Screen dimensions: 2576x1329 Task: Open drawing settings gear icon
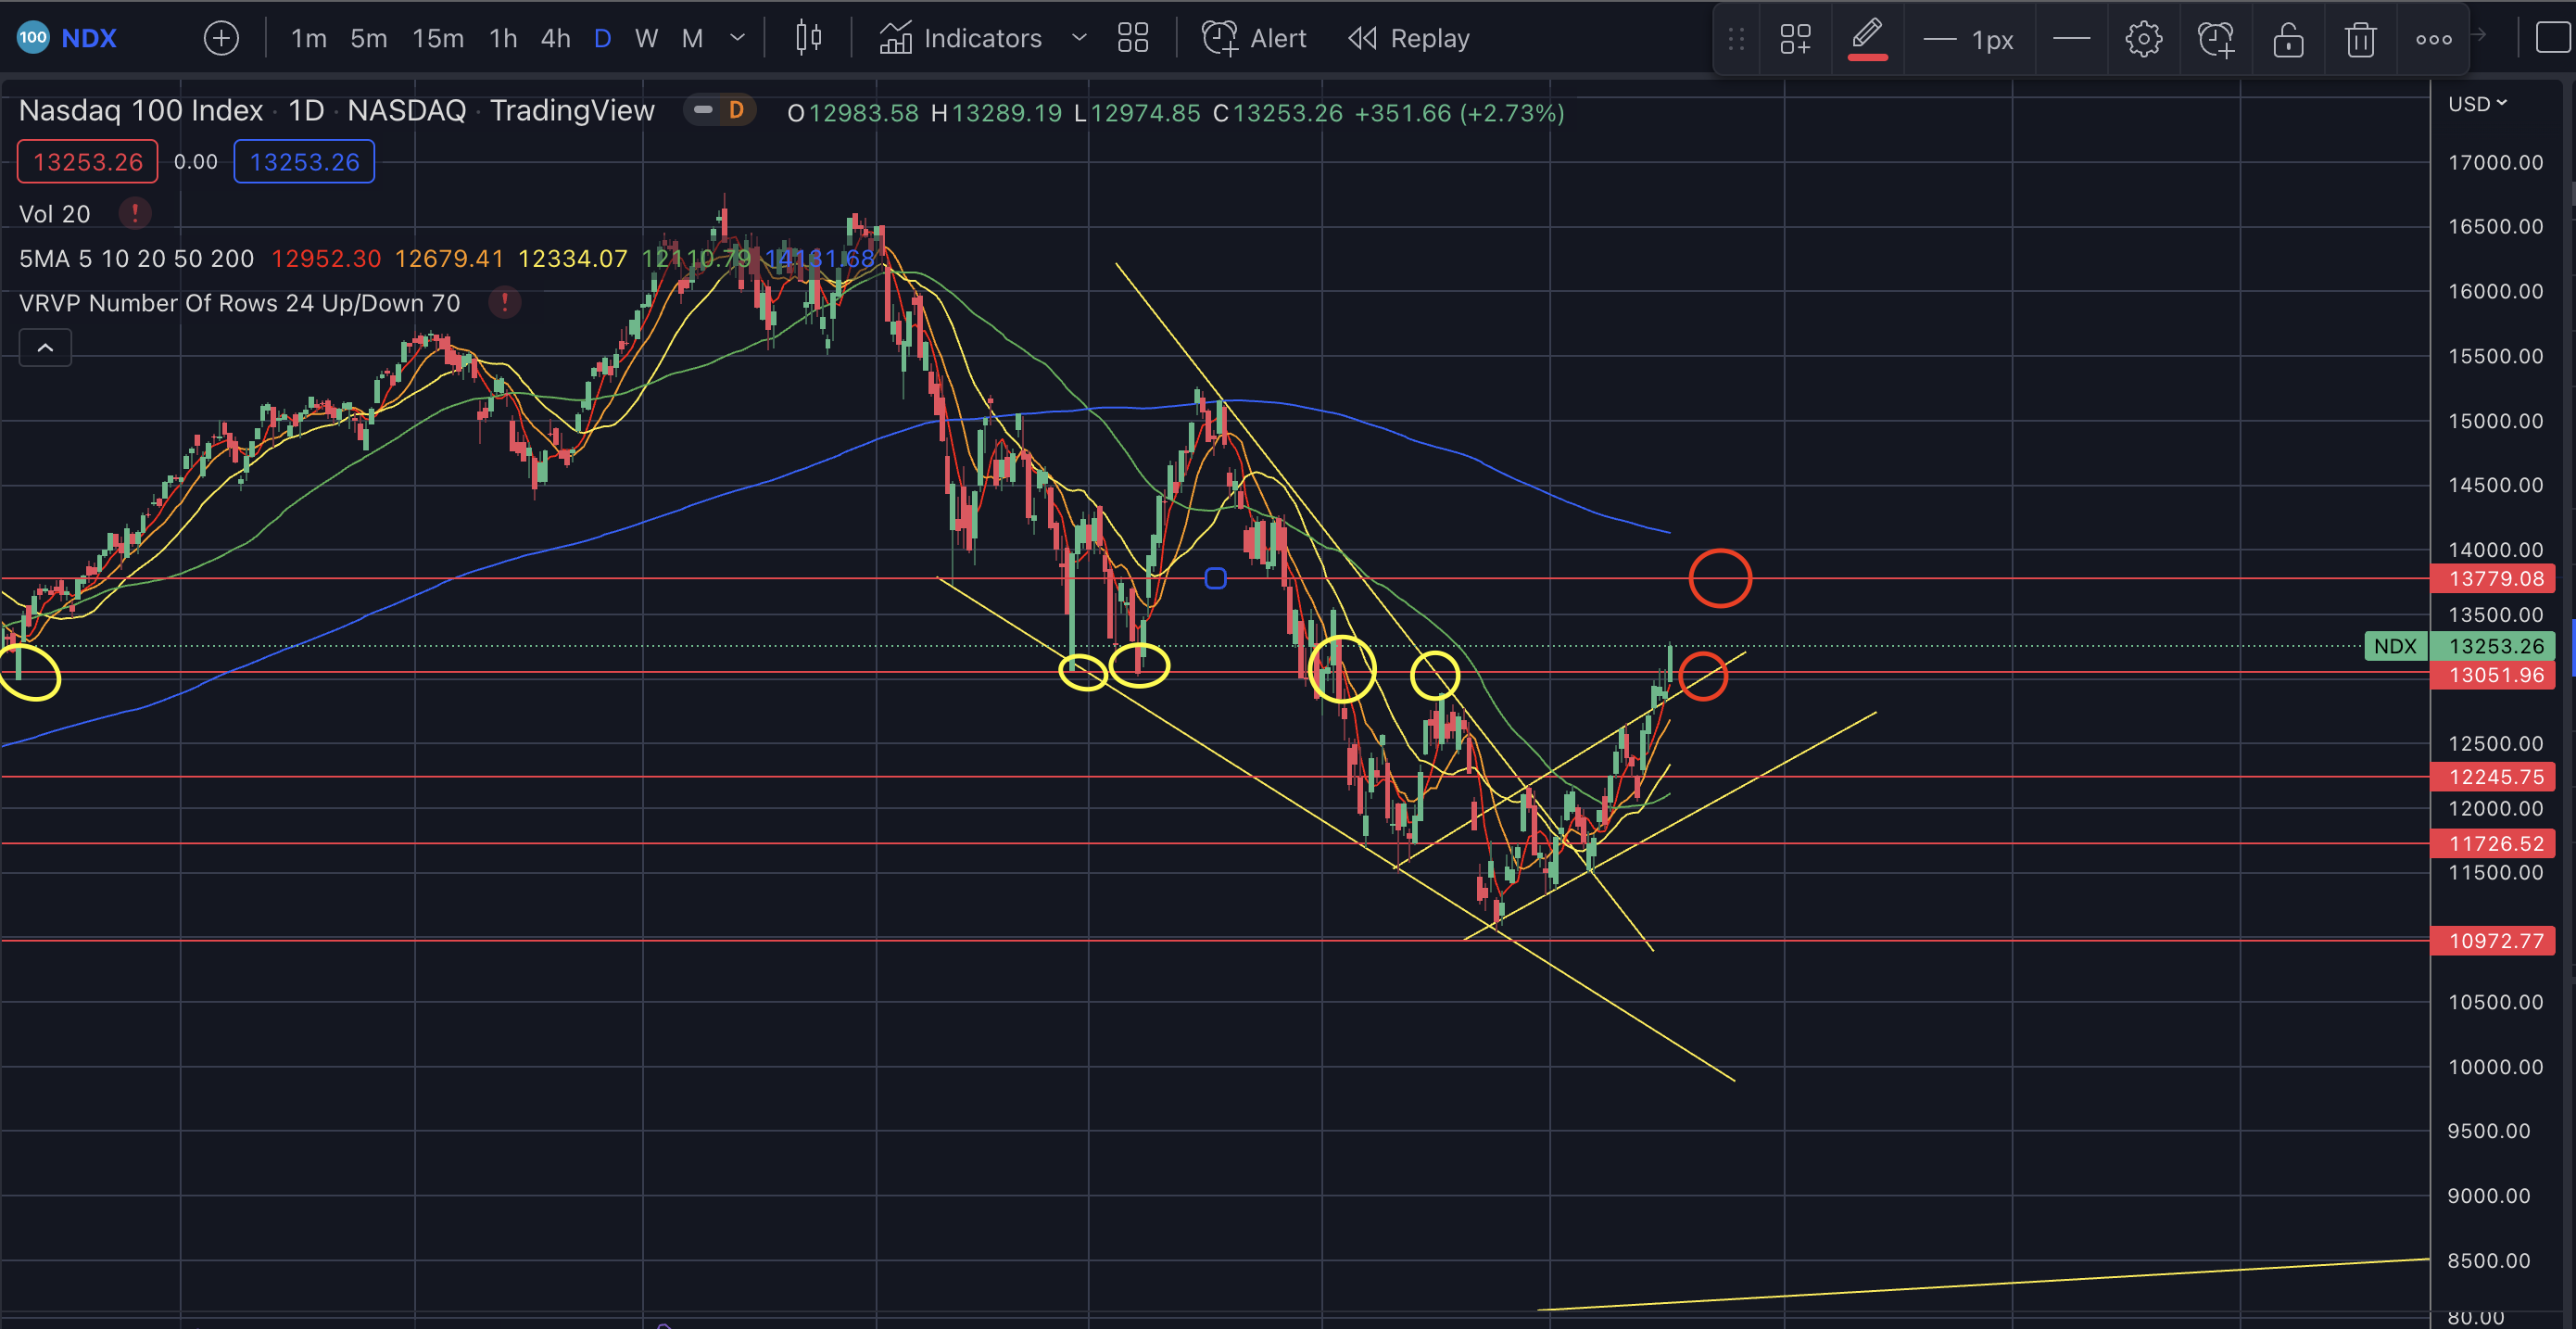pyautogui.click(x=2143, y=40)
